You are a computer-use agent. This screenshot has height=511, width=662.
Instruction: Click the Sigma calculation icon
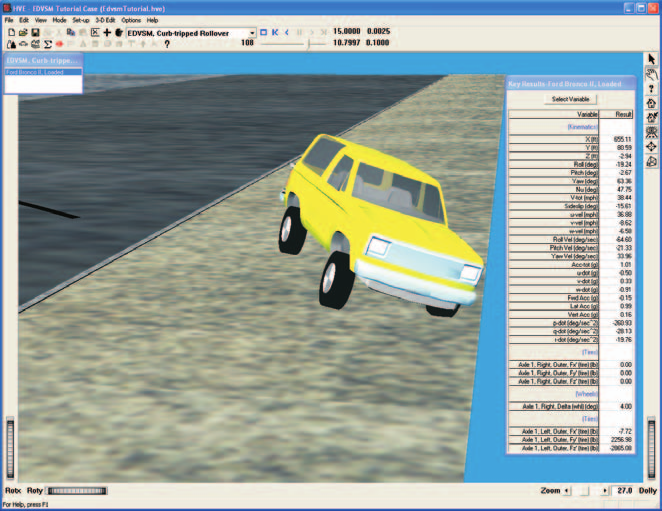[x=48, y=44]
